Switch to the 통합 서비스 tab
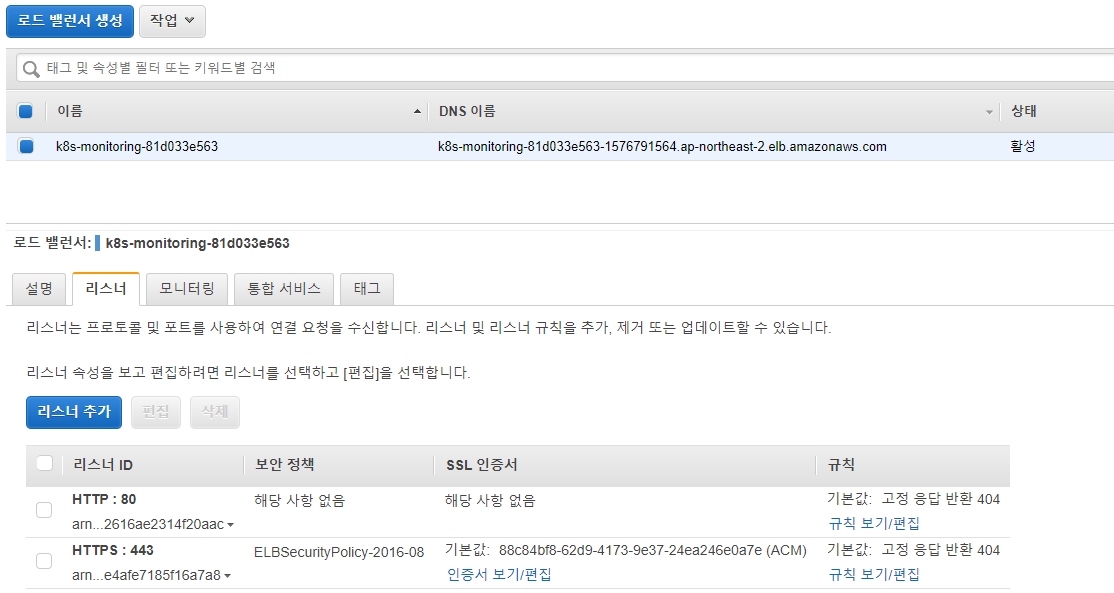The image size is (1114, 593). pos(283,288)
